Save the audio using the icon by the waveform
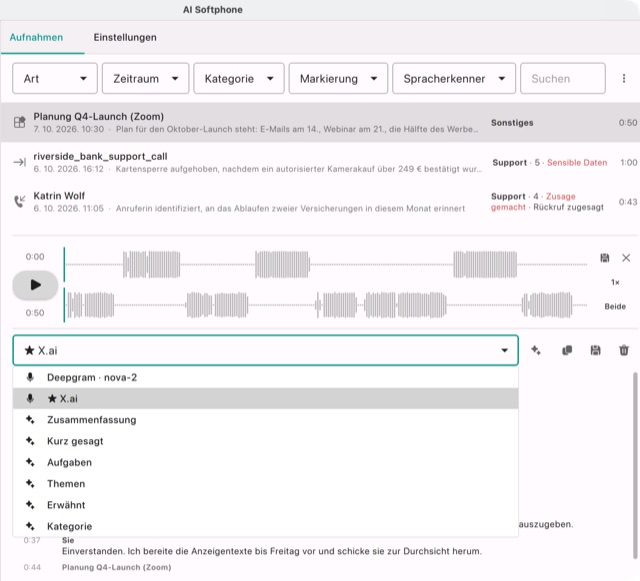 point(604,258)
